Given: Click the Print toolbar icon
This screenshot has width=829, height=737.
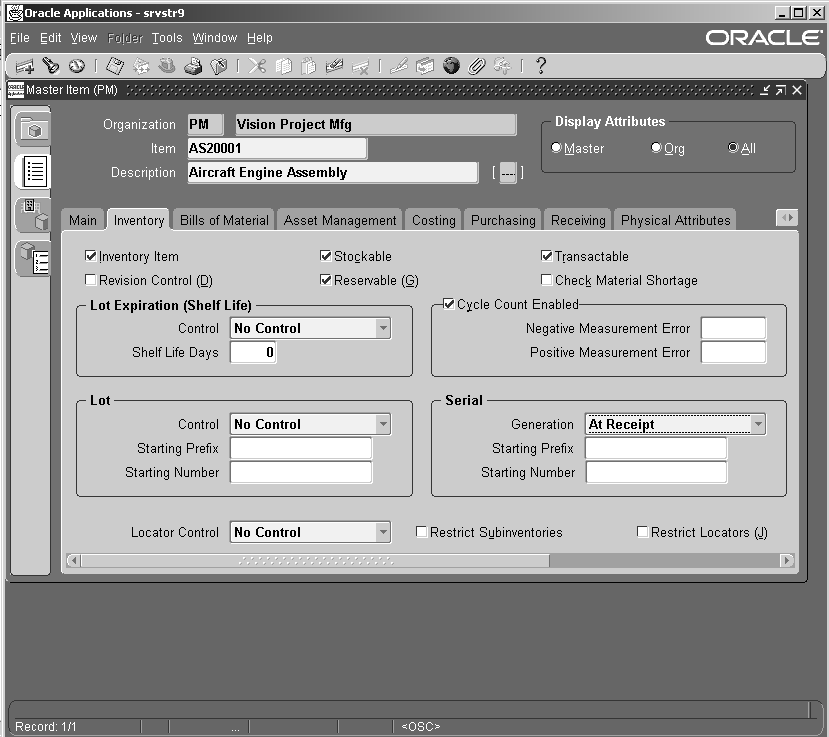Looking at the screenshot, I should 193,66.
